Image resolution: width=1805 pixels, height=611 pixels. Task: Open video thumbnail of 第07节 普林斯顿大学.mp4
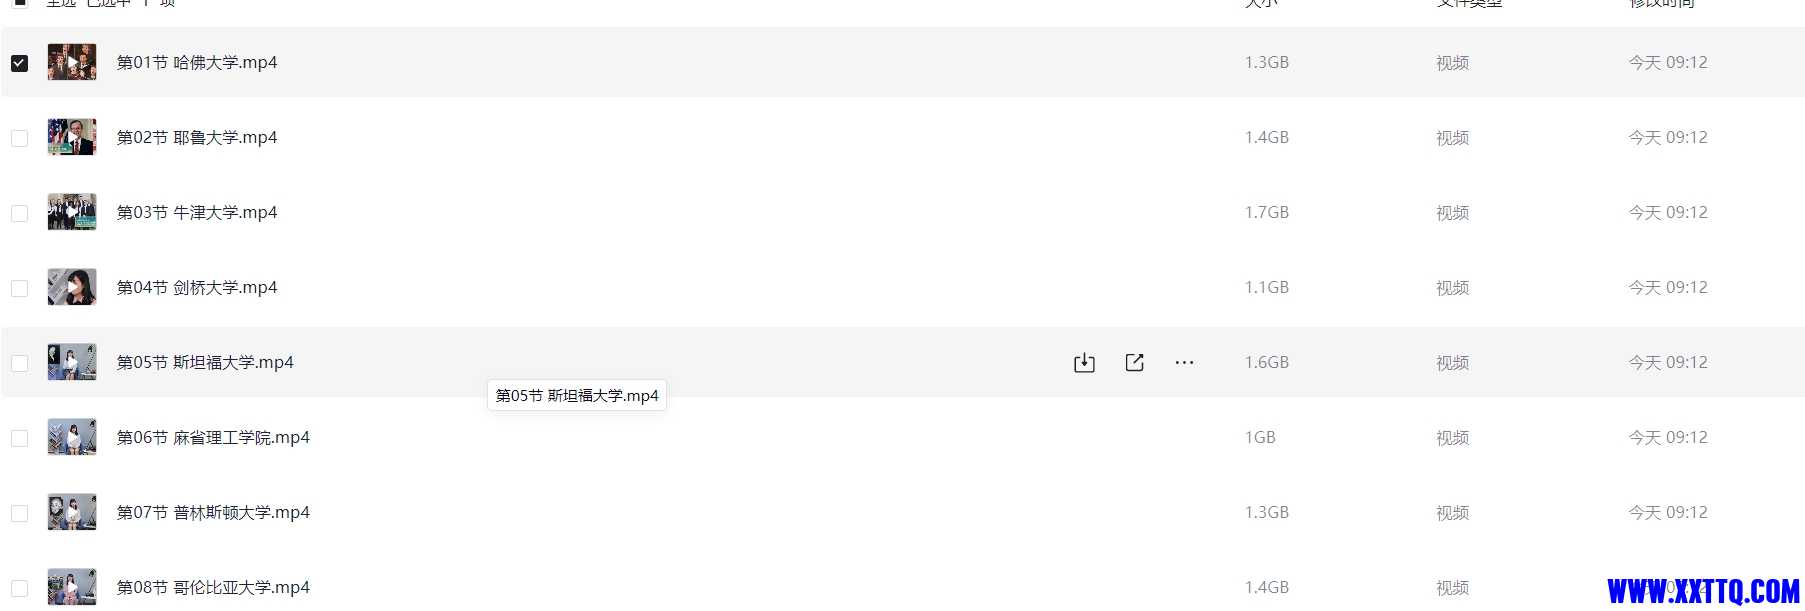[72, 512]
